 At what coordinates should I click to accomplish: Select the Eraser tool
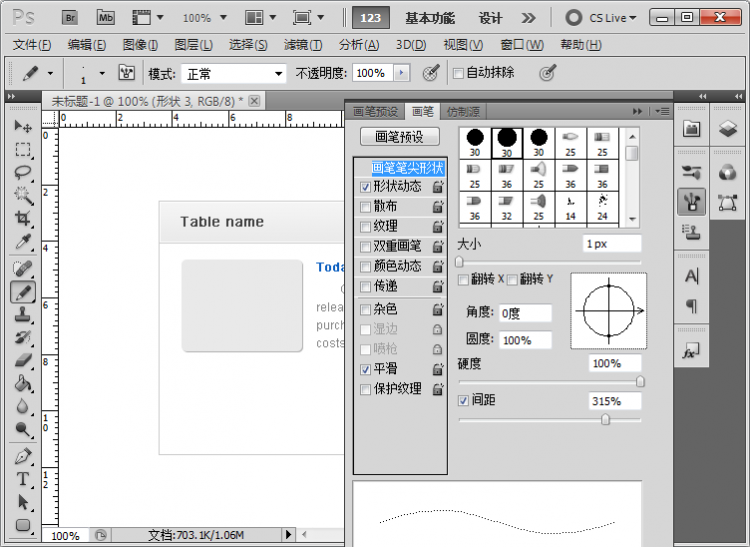click(22, 361)
